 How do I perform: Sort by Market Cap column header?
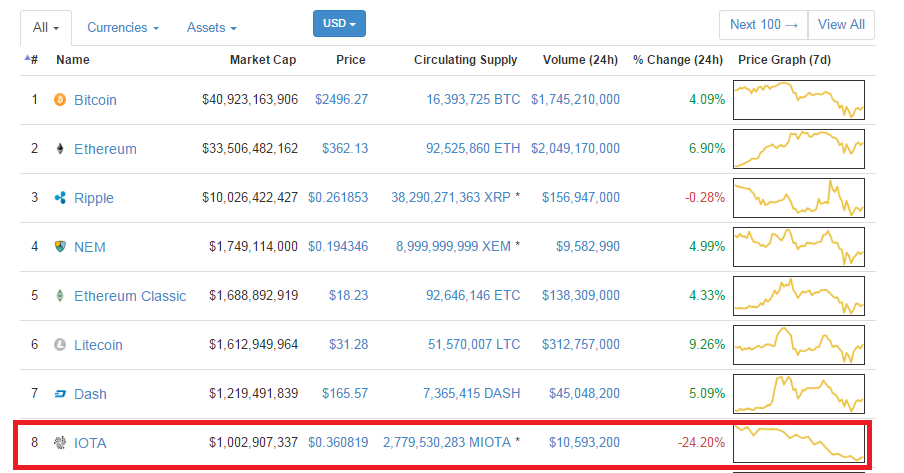click(263, 60)
